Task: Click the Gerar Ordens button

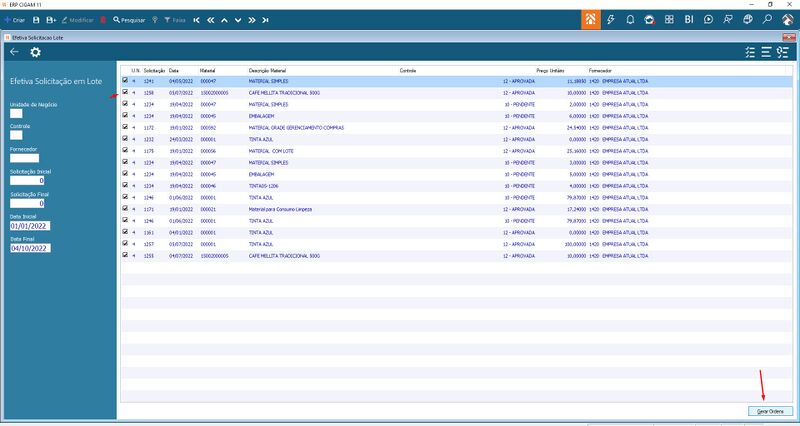Action: [x=770, y=411]
